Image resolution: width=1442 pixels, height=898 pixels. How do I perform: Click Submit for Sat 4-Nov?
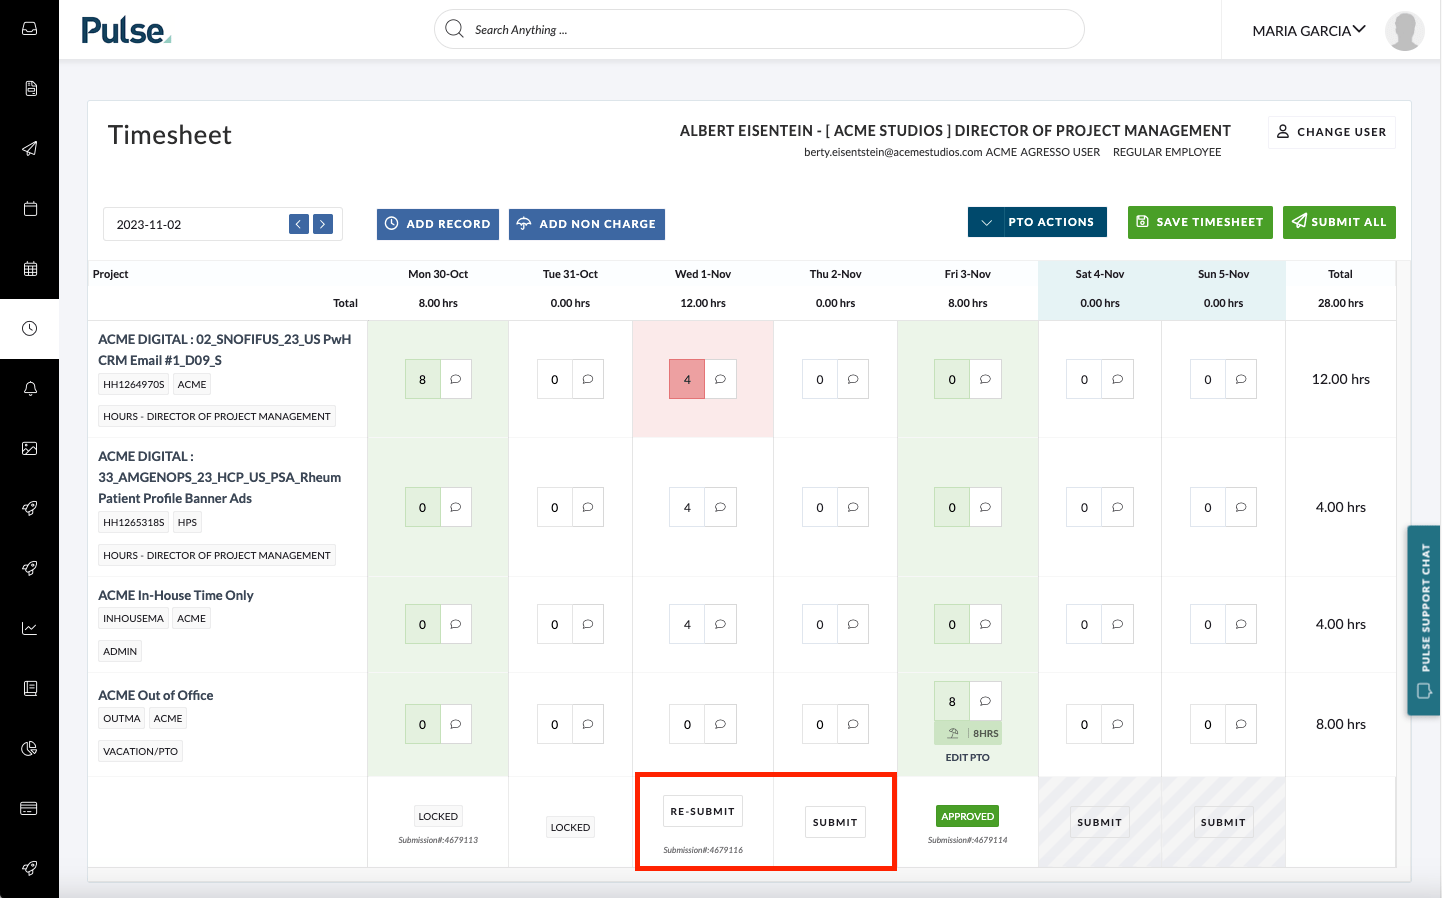tap(1100, 822)
